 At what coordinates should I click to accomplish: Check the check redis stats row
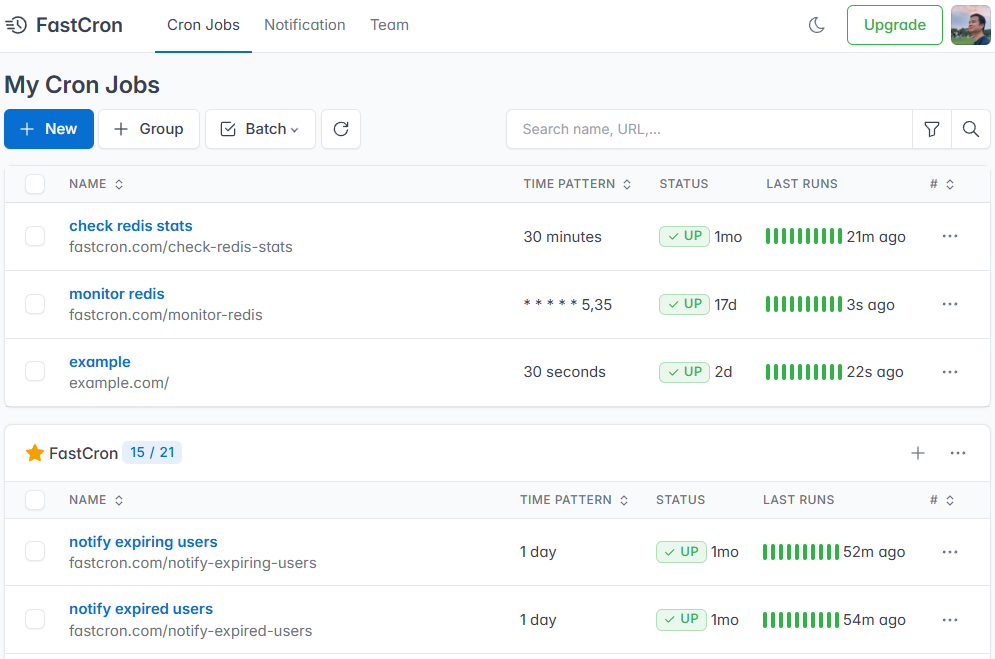click(x=35, y=236)
